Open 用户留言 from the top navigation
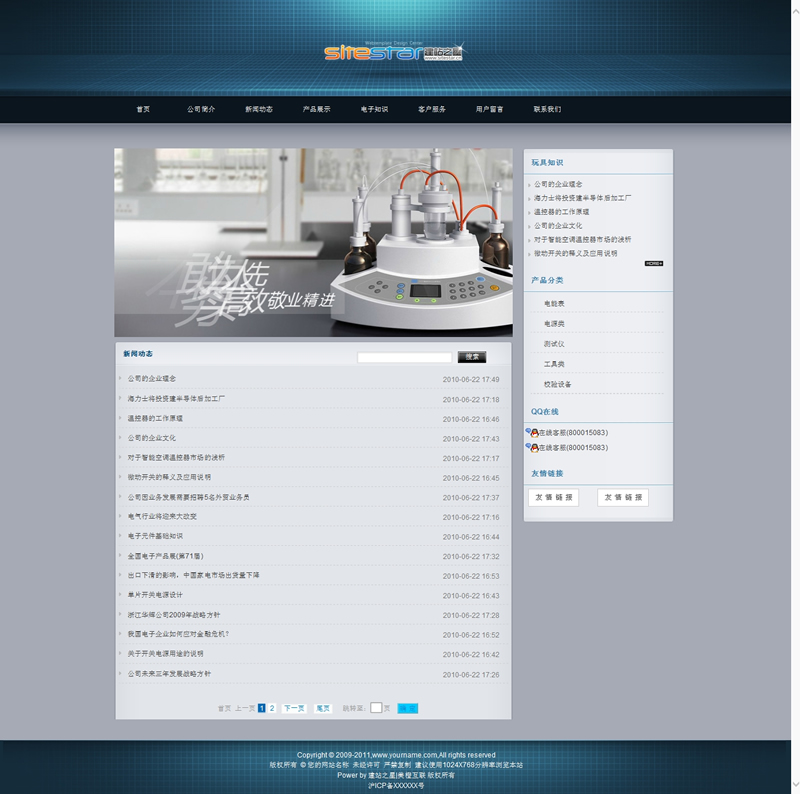The height and width of the screenshot is (794, 800). (x=489, y=109)
